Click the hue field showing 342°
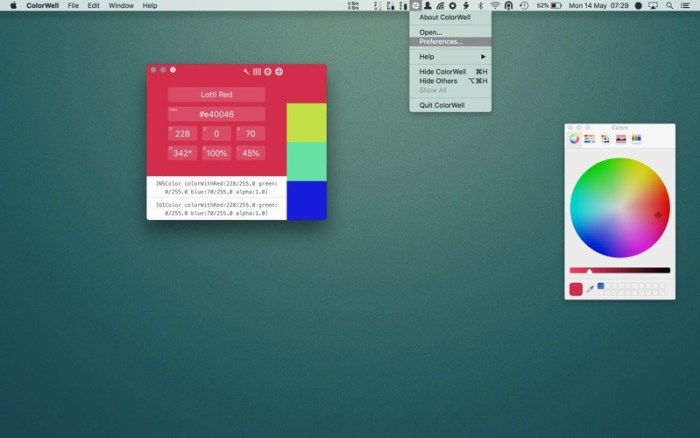Image resolution: width=700 pixels, height=438 pixels. (183, 153)
